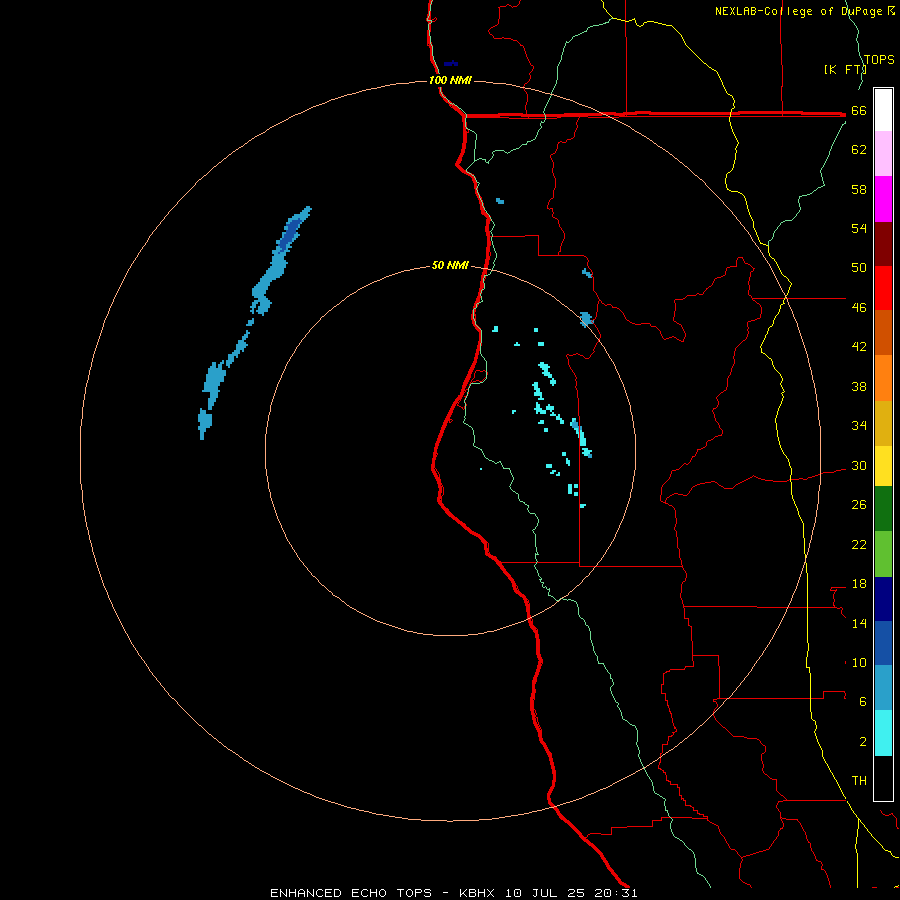This screenshot has width=900, height=900.
Task: Click the 6 legend value
Action: coord(863,702)
